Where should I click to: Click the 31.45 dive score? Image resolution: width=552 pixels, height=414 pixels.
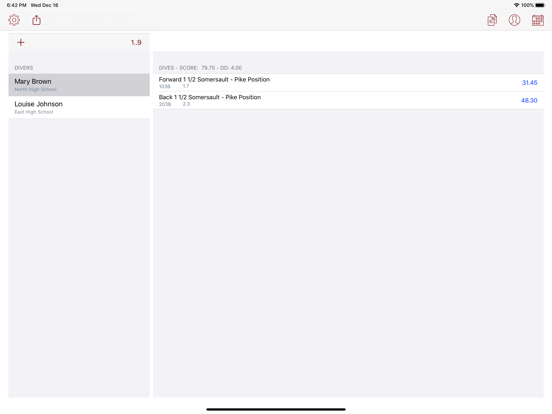(x=529, y=83)
